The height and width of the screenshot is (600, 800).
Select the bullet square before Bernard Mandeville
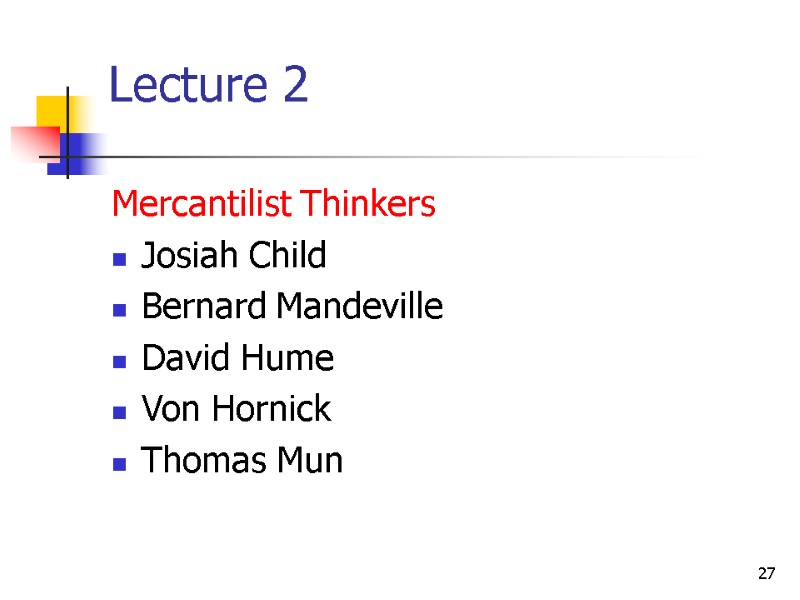pyautogui.click(x=119, y=310)
